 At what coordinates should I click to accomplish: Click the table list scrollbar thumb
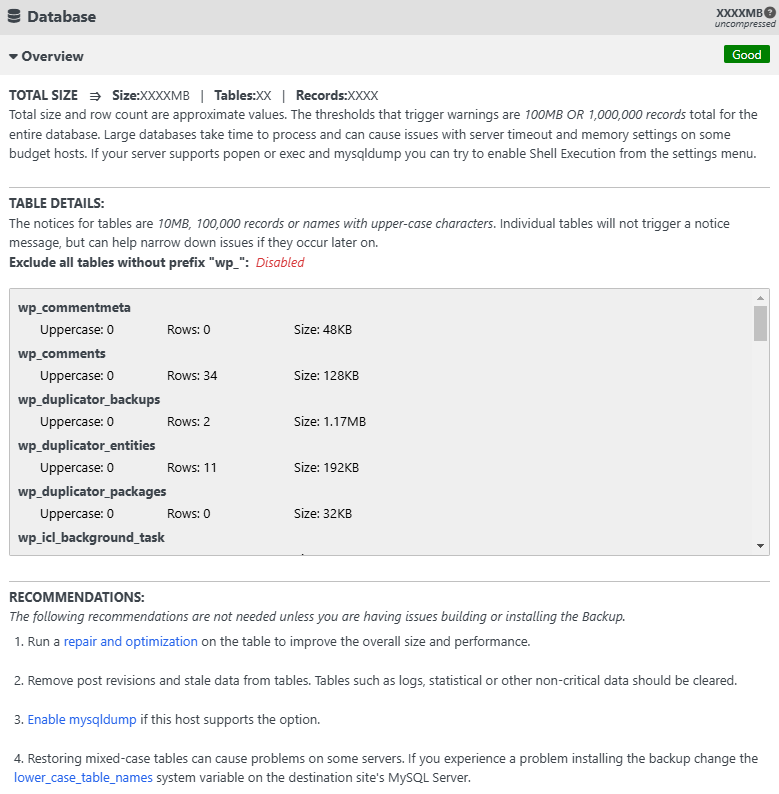761,324
